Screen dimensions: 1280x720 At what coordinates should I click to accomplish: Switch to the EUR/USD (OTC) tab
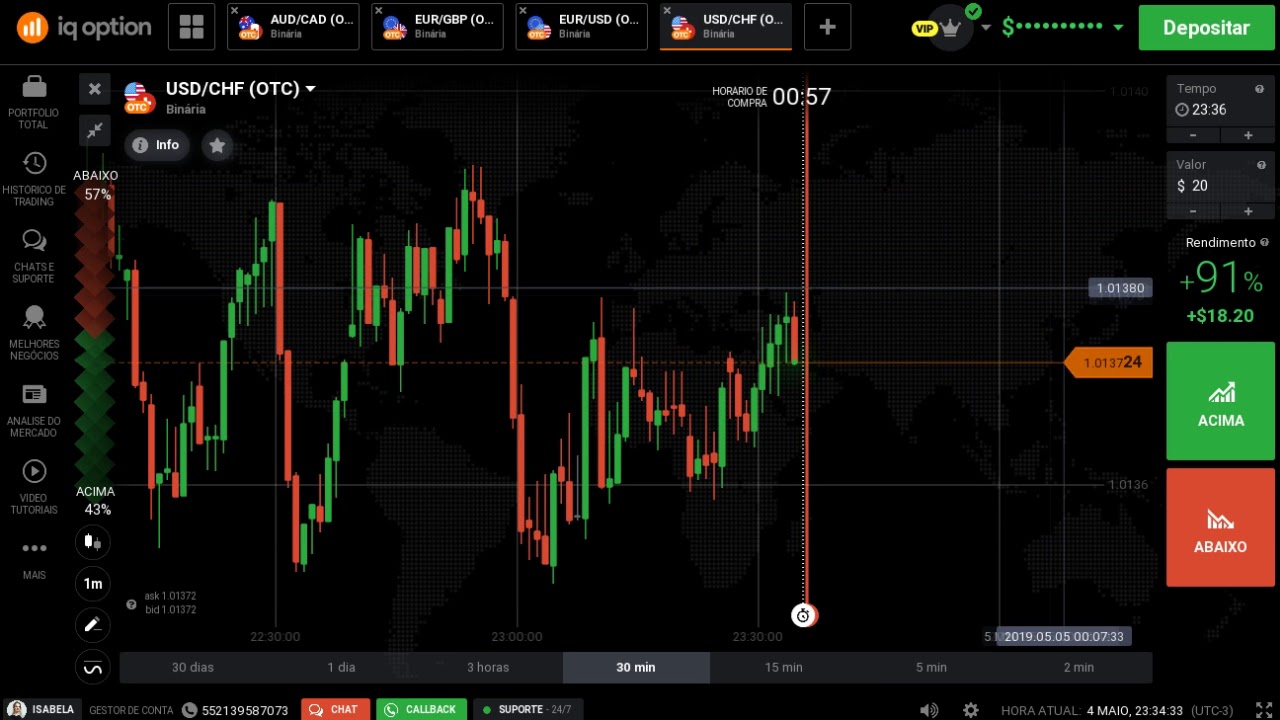pyautogui.click(x=581, y=27)
